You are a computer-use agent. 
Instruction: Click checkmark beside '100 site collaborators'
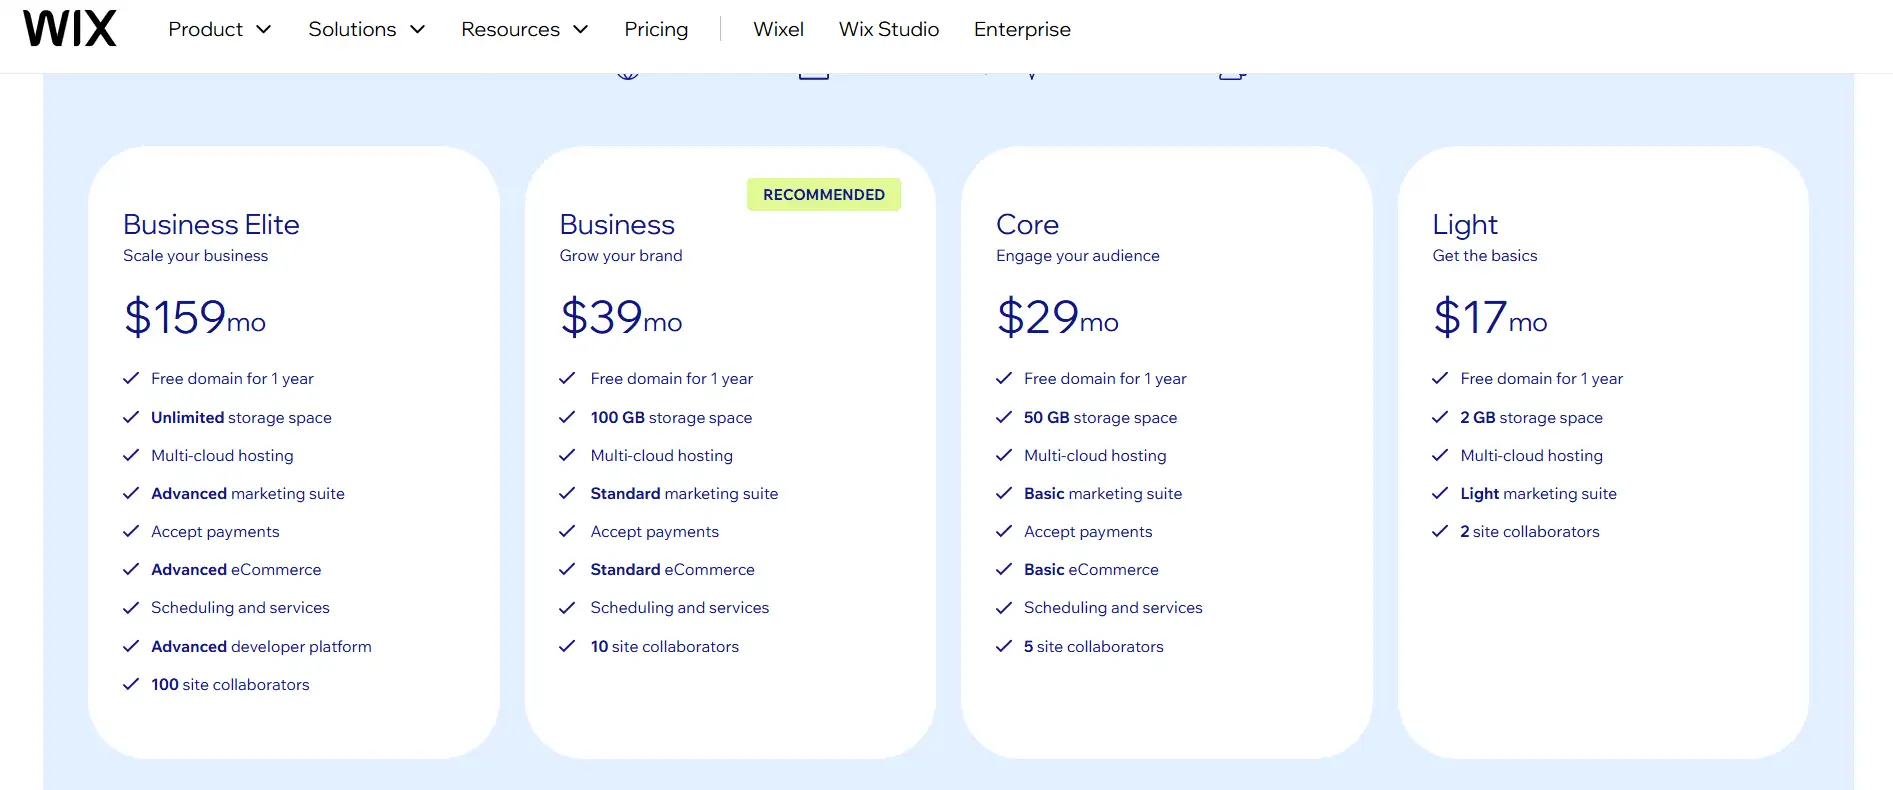131,684
